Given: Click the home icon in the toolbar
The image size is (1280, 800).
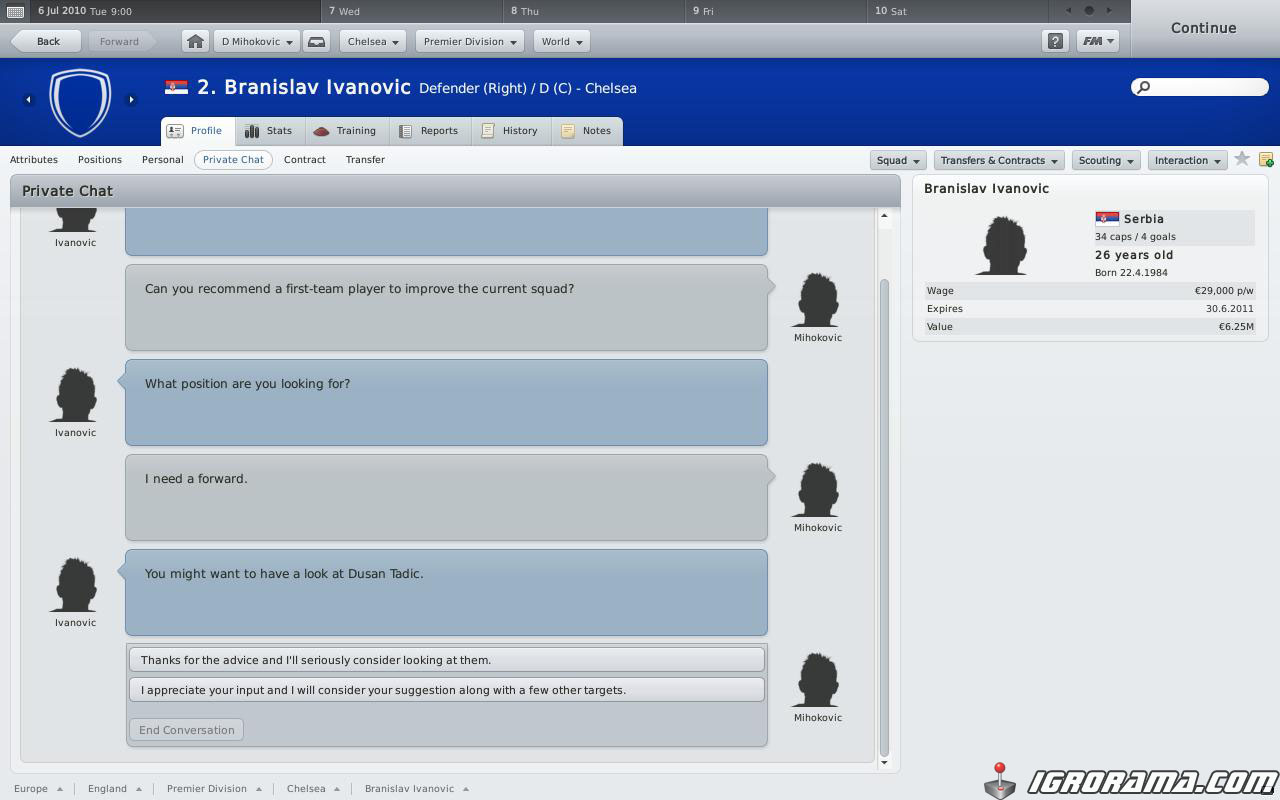Looking at the screenshot, I should [195, 42].
